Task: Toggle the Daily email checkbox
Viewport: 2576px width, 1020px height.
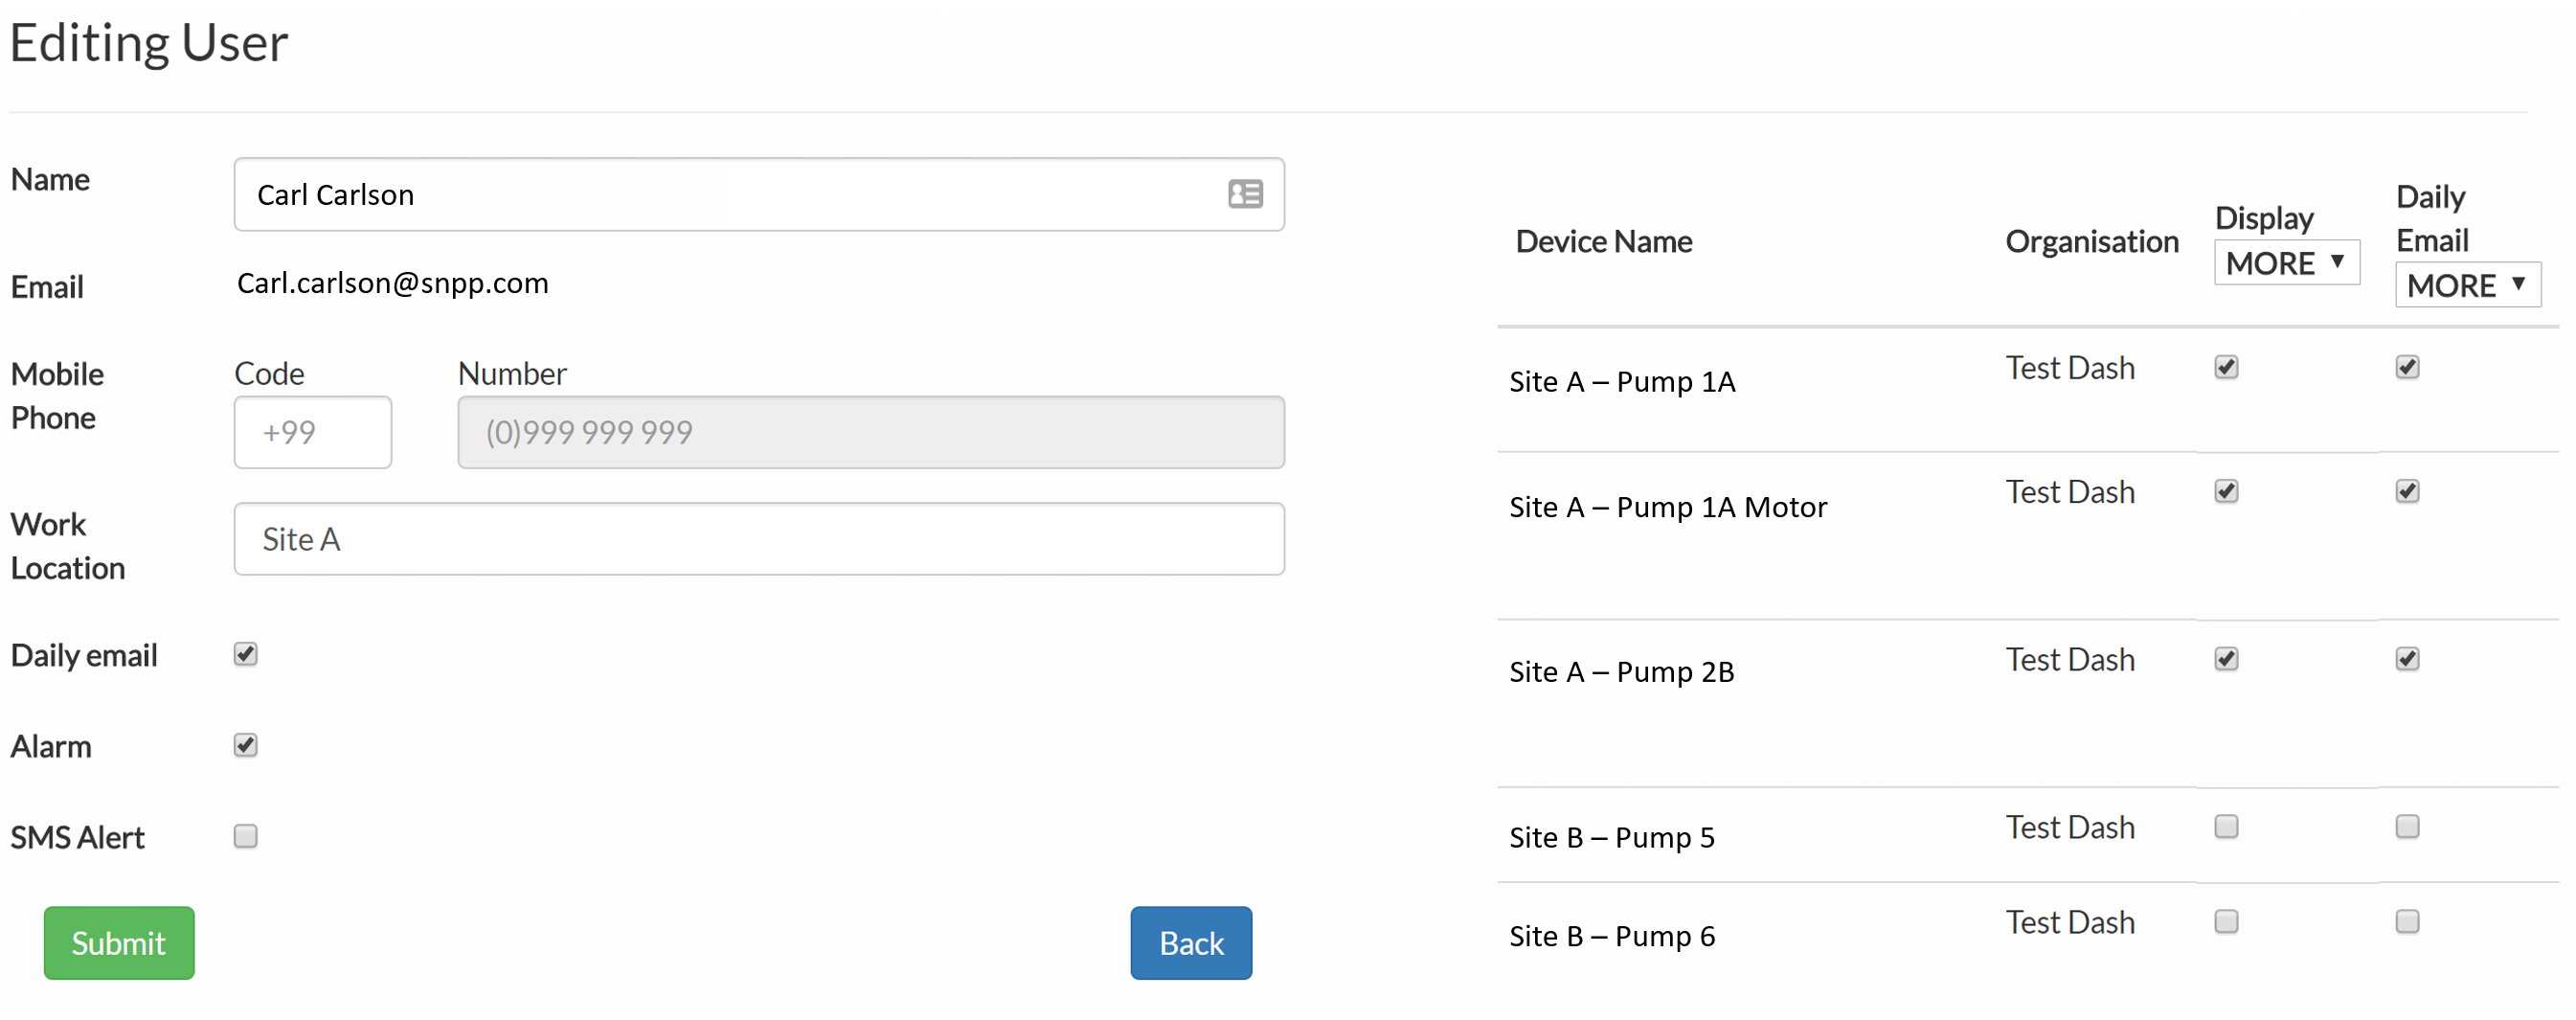Action: pyautogui.click(x=246, y=654)
